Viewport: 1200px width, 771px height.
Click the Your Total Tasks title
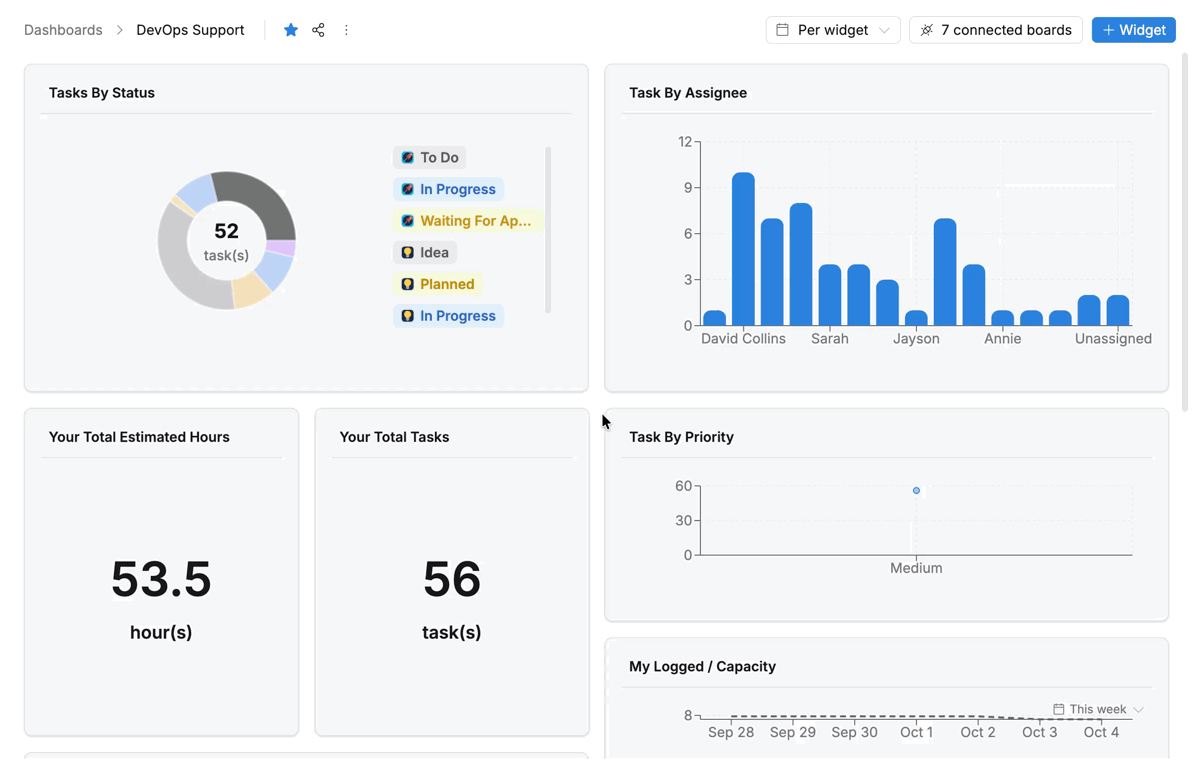(x=394, y=437)
